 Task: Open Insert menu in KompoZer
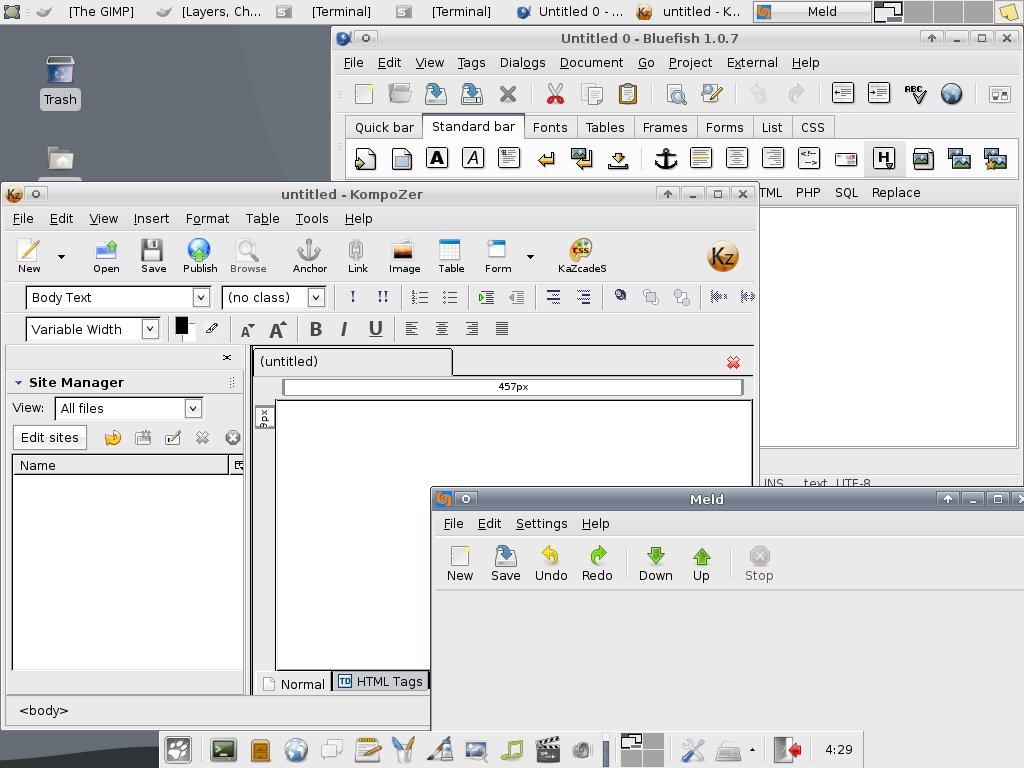[151, 219]
